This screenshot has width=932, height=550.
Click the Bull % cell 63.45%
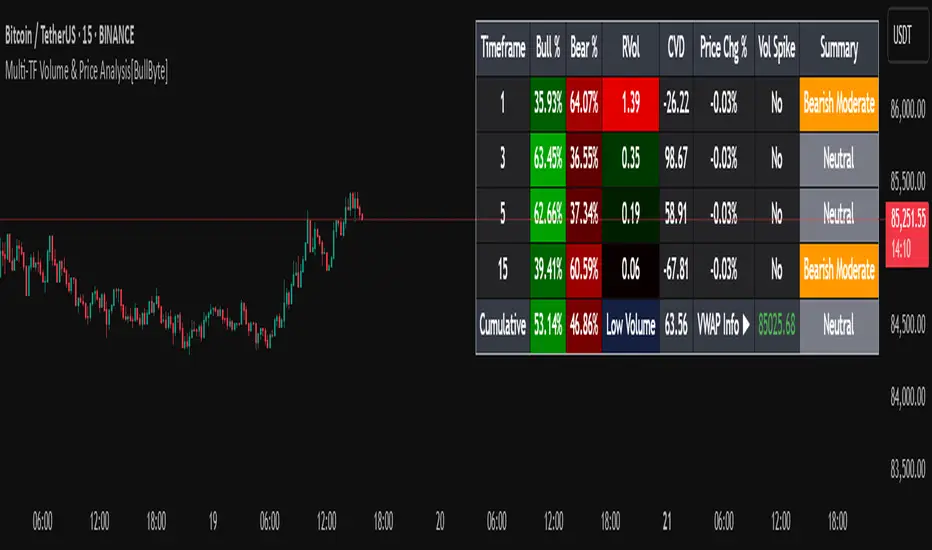[547, 159]
